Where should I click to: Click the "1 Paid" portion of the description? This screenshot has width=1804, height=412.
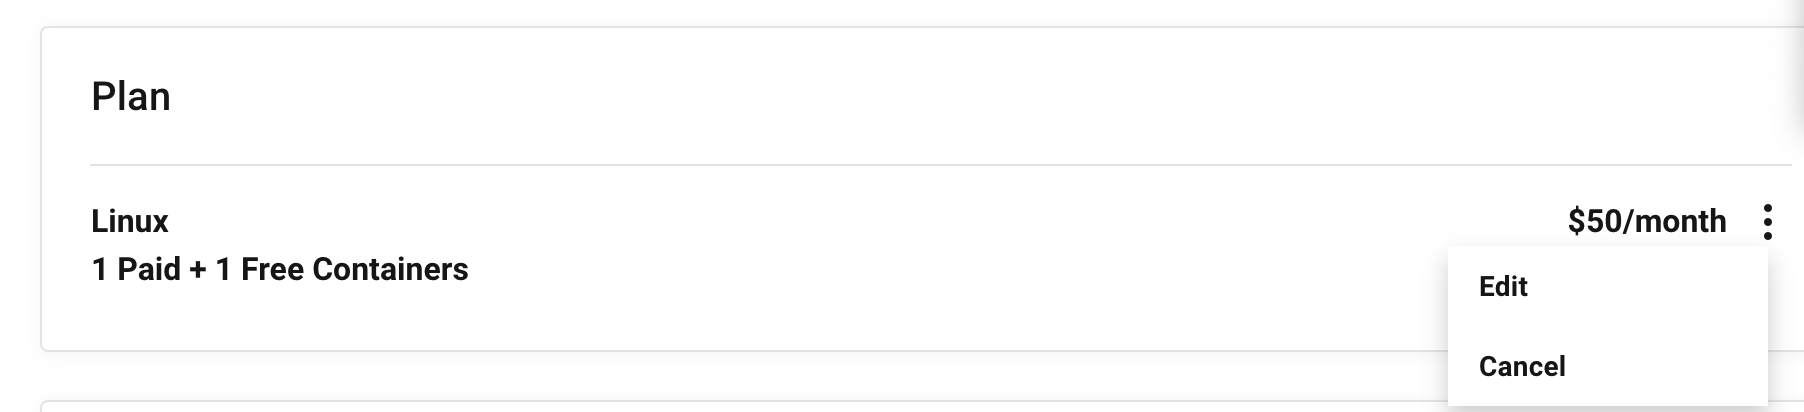pos(136,269)
